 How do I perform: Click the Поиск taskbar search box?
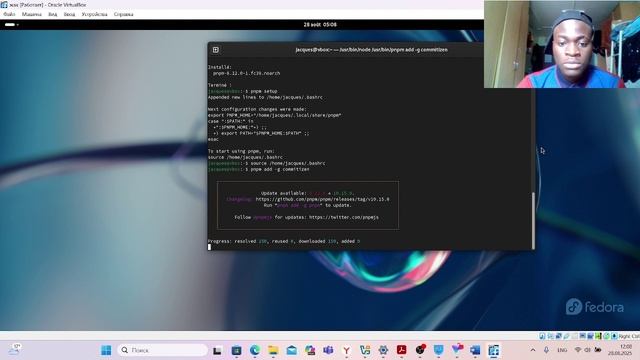162,350
